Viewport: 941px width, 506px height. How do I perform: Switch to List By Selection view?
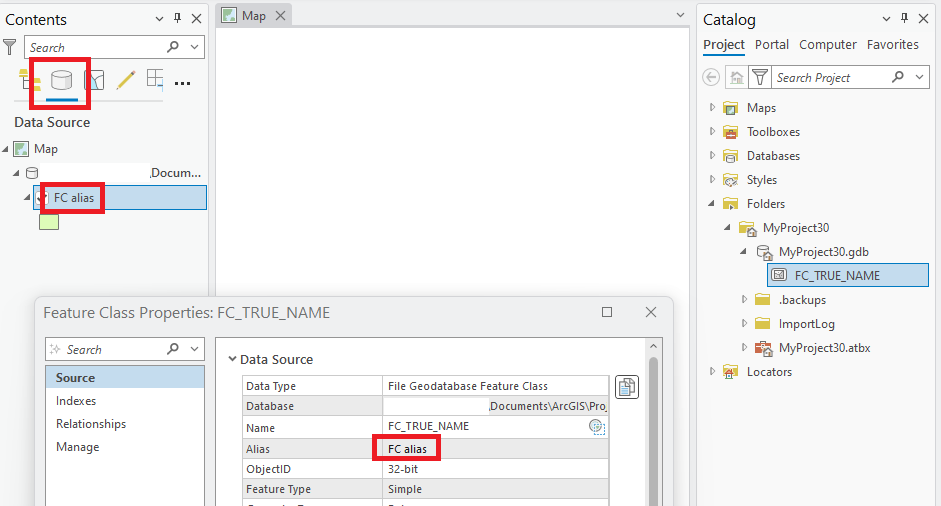(95, 80)
